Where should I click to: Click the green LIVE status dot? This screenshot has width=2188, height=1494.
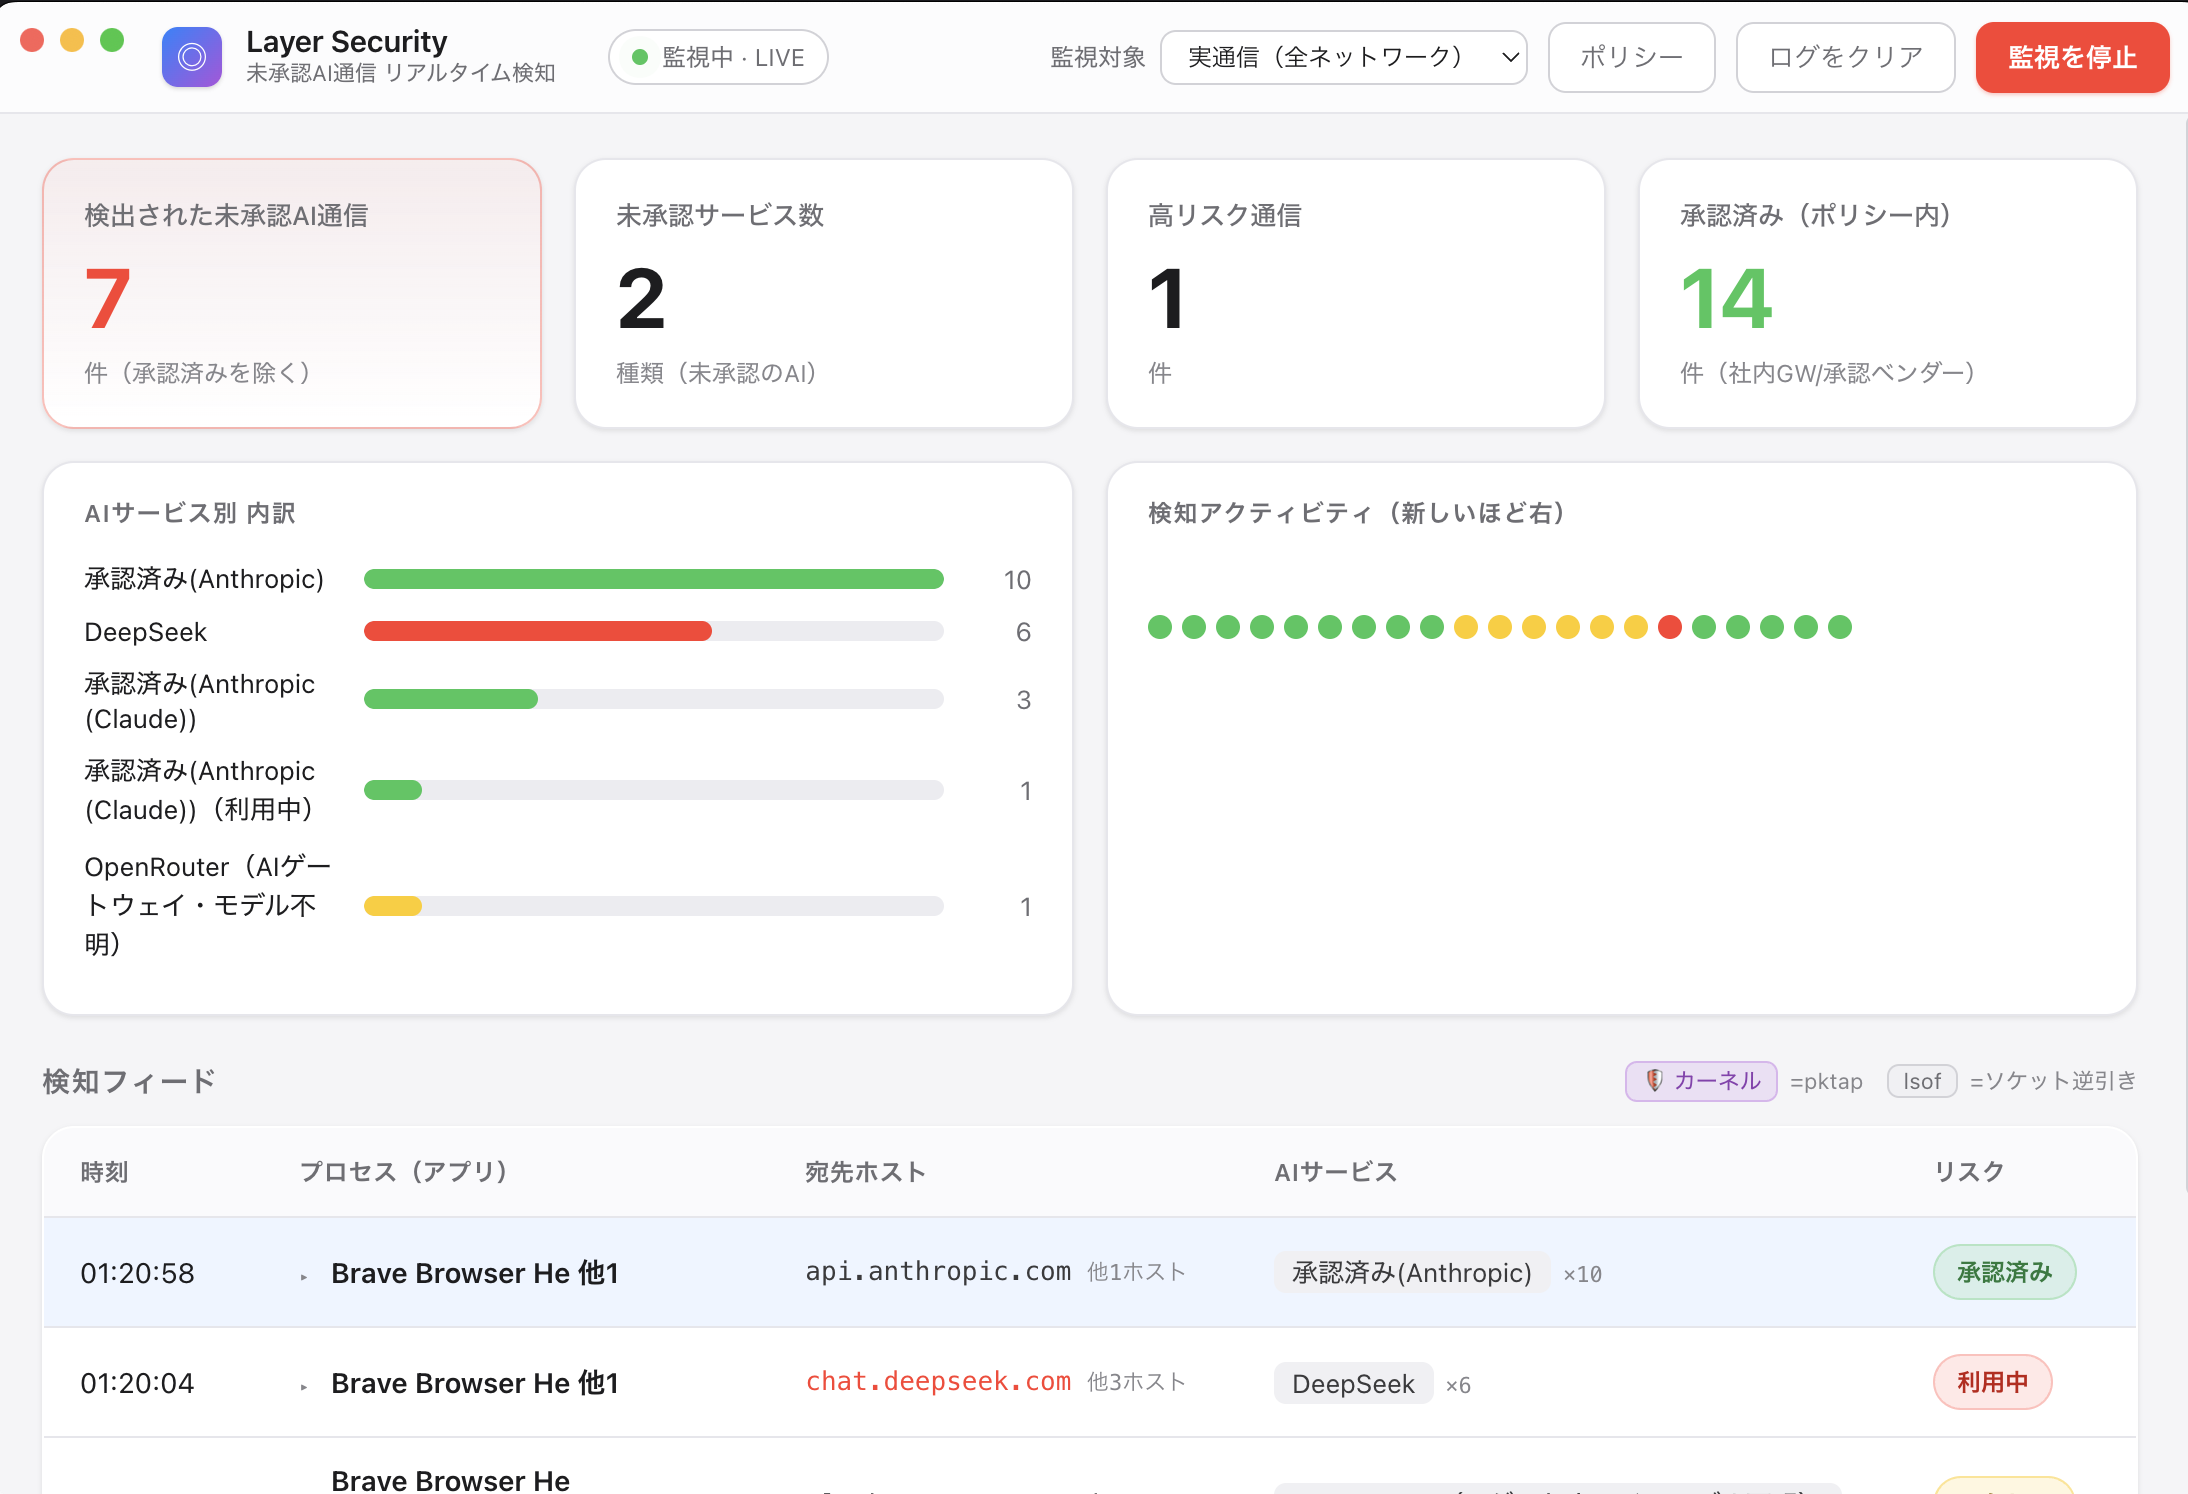[x=640, y=57]
